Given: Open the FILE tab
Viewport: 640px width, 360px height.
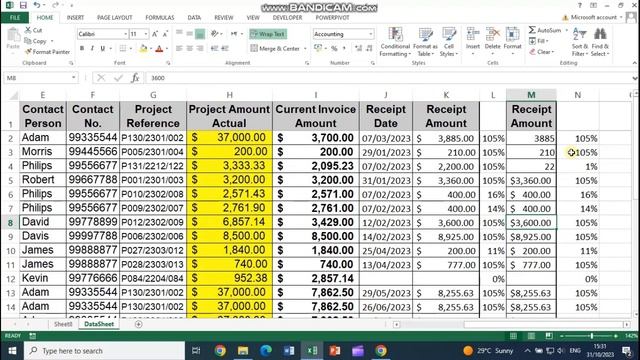Looking at the screenshot, I should [x=15, y=18].
